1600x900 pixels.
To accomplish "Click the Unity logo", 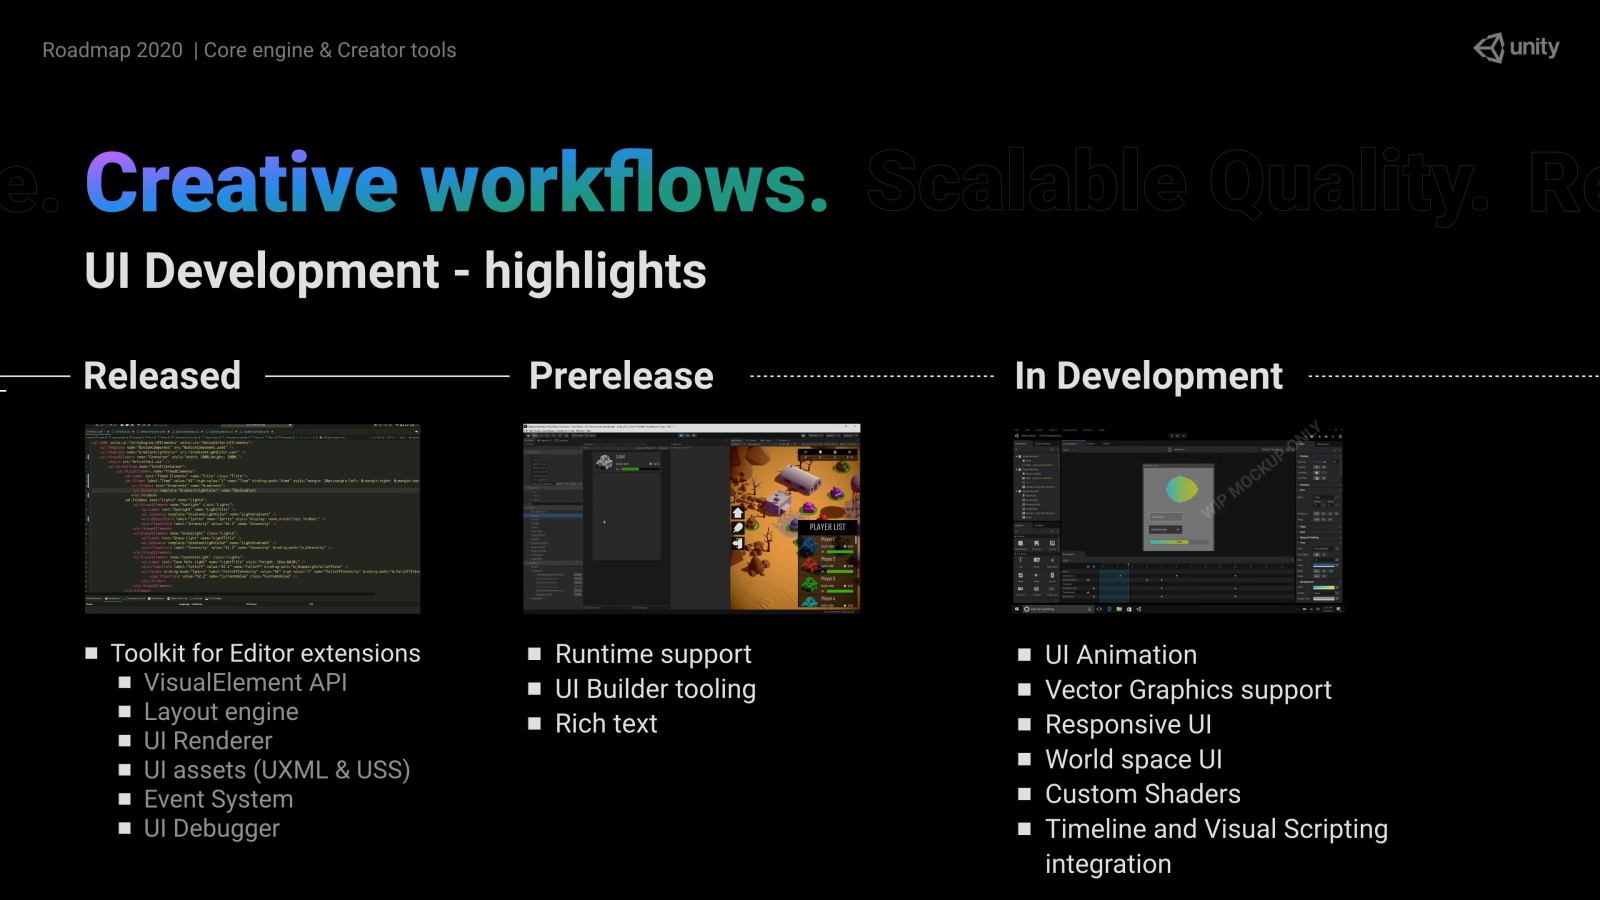I will click(1516, 48).
